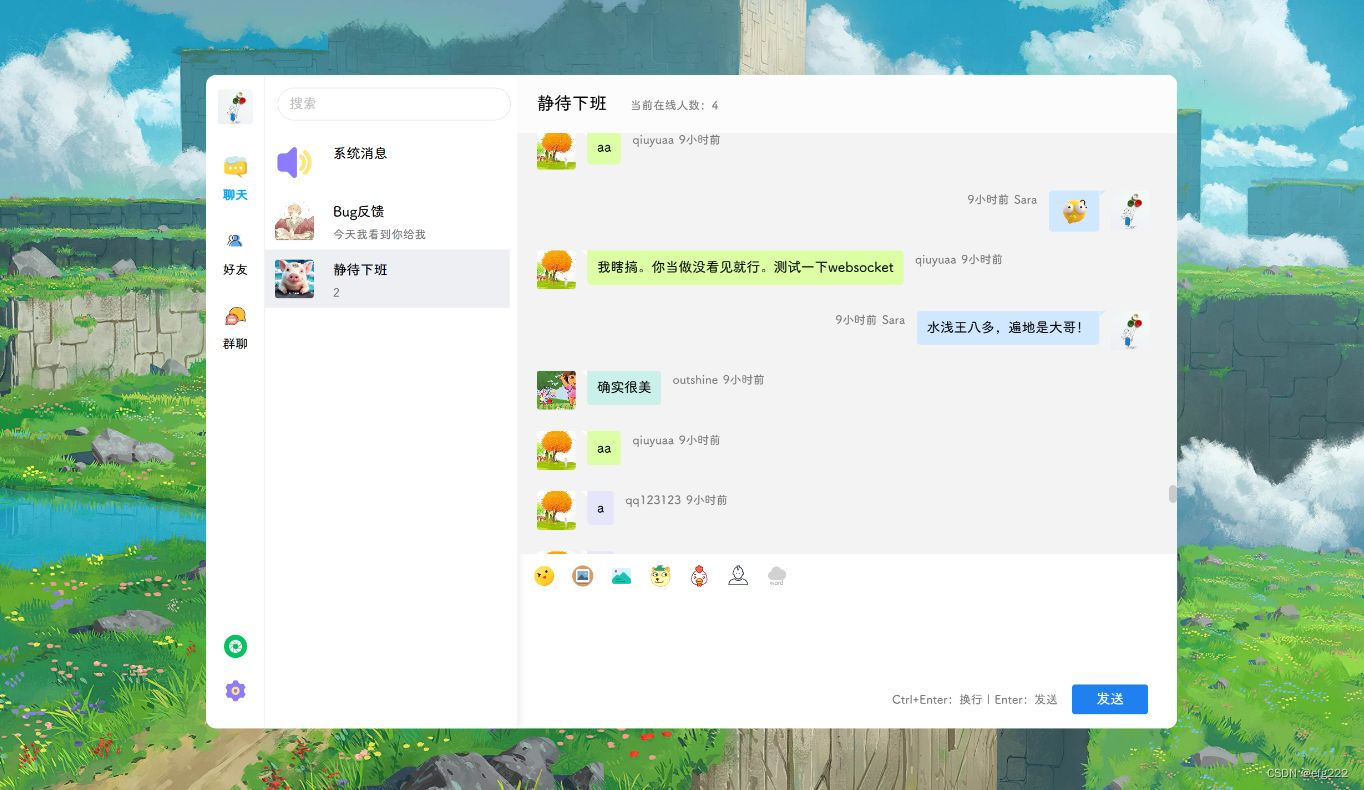
Task: Open the 群聊 section in the sidebar
Action: click(235, 328)
